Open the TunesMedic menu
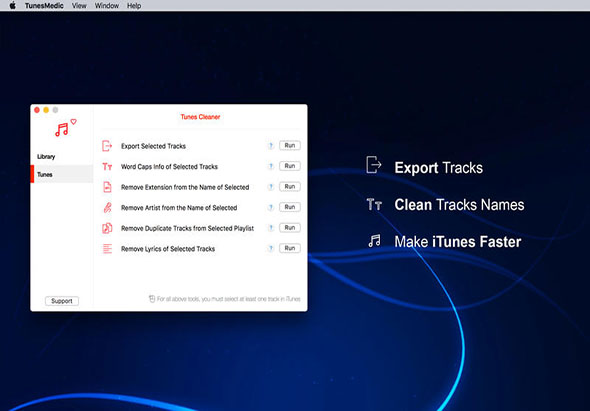590x411 pixels. tap(44, 6)
